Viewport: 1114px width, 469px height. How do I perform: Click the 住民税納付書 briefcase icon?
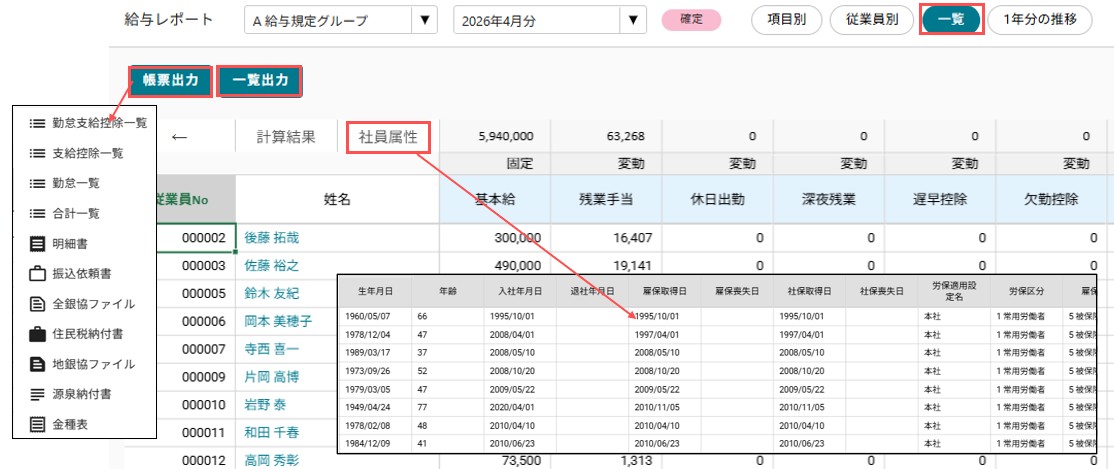pyautogui.click(x=37, y=333)
